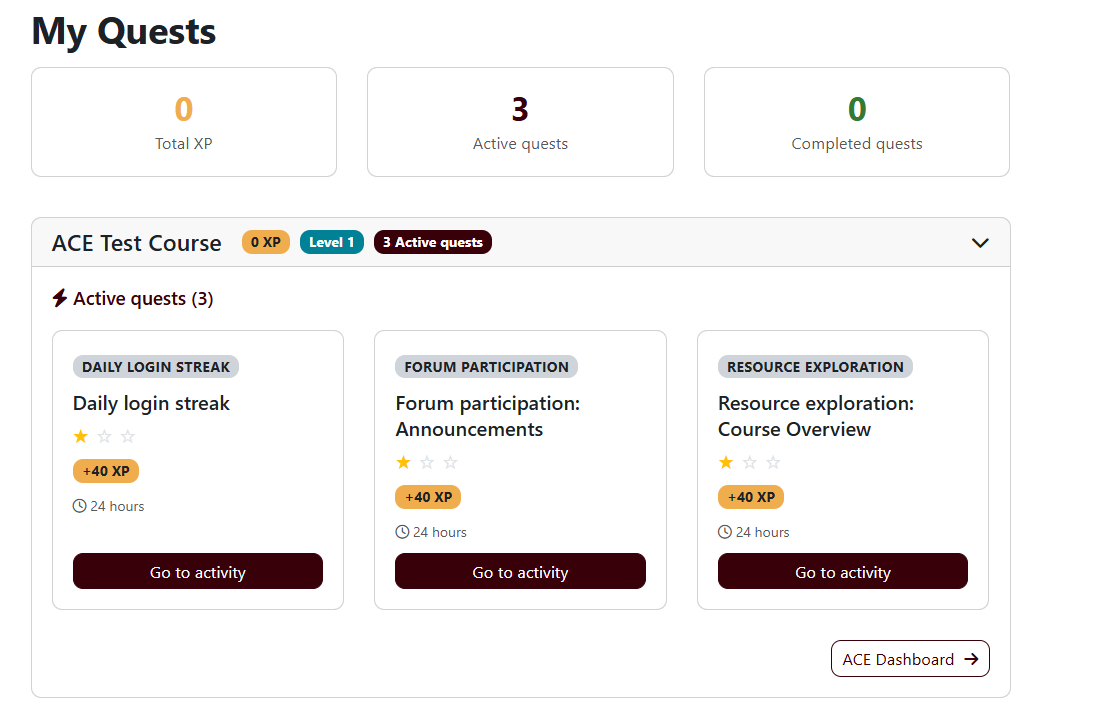Select the Completed quests summary card
Image resolution: width=1113 pixels, height=719 pixels.
[857, 122]
